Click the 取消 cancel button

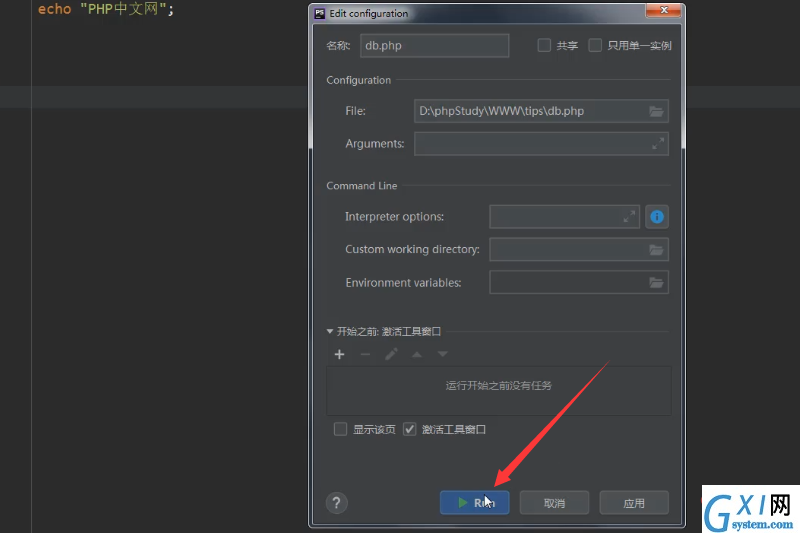pyautogui.click(x=554, y=503)
